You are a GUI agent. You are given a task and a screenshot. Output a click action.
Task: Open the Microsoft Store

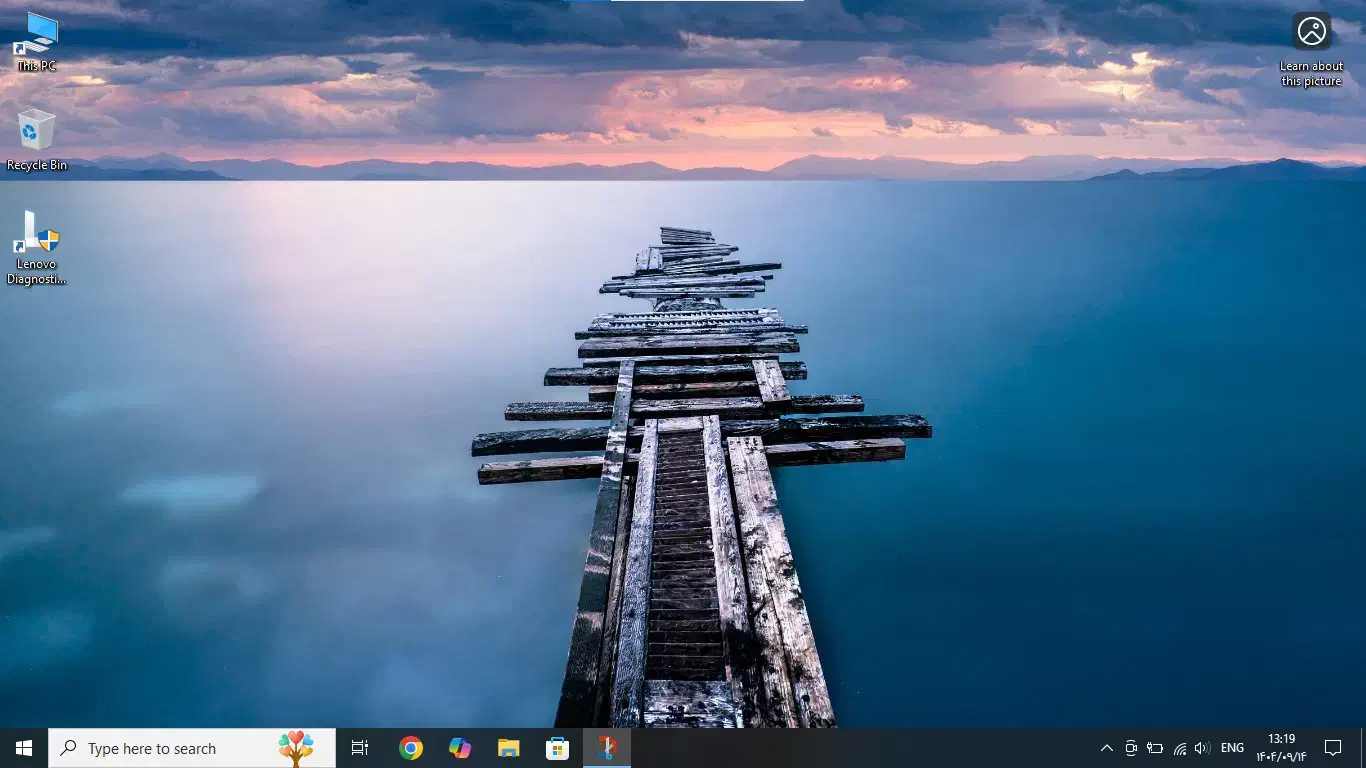point(557,747)
